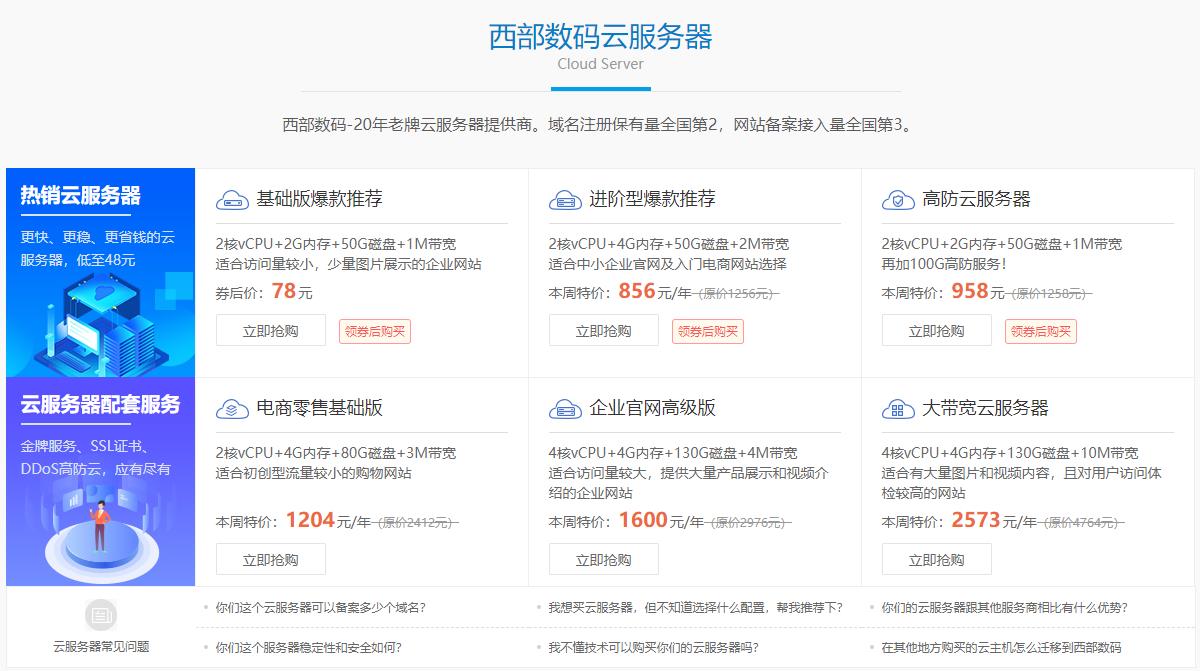Image resolution: width=1200 pixels, height=671 pixels.
Task: Click the original price 原价1256元
Action: tap(737, 294)
